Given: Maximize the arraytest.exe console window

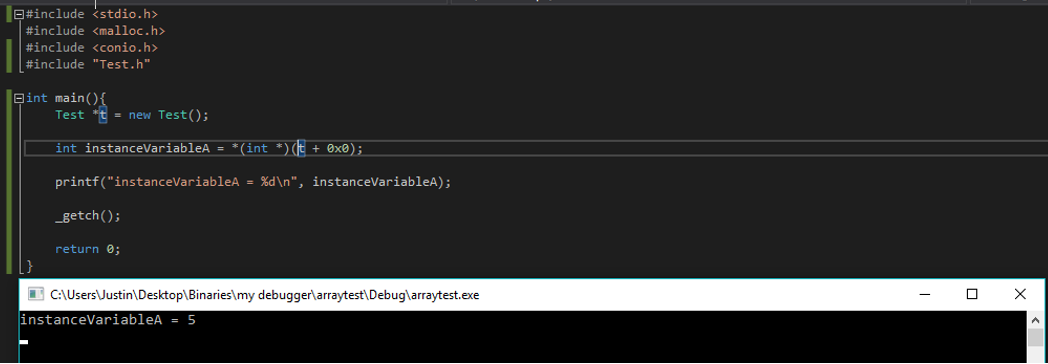Looking at the screenshot, I should (x=972, y=295).
